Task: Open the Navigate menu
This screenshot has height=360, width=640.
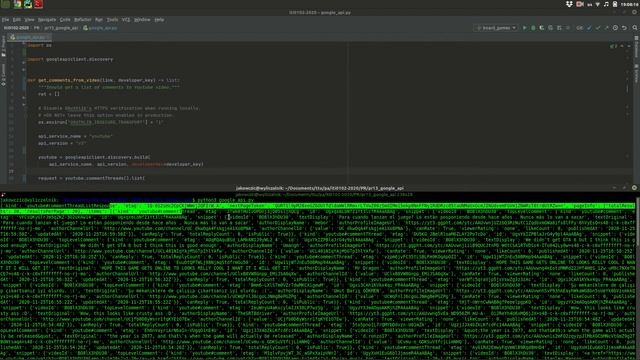Action: [47, 20]
